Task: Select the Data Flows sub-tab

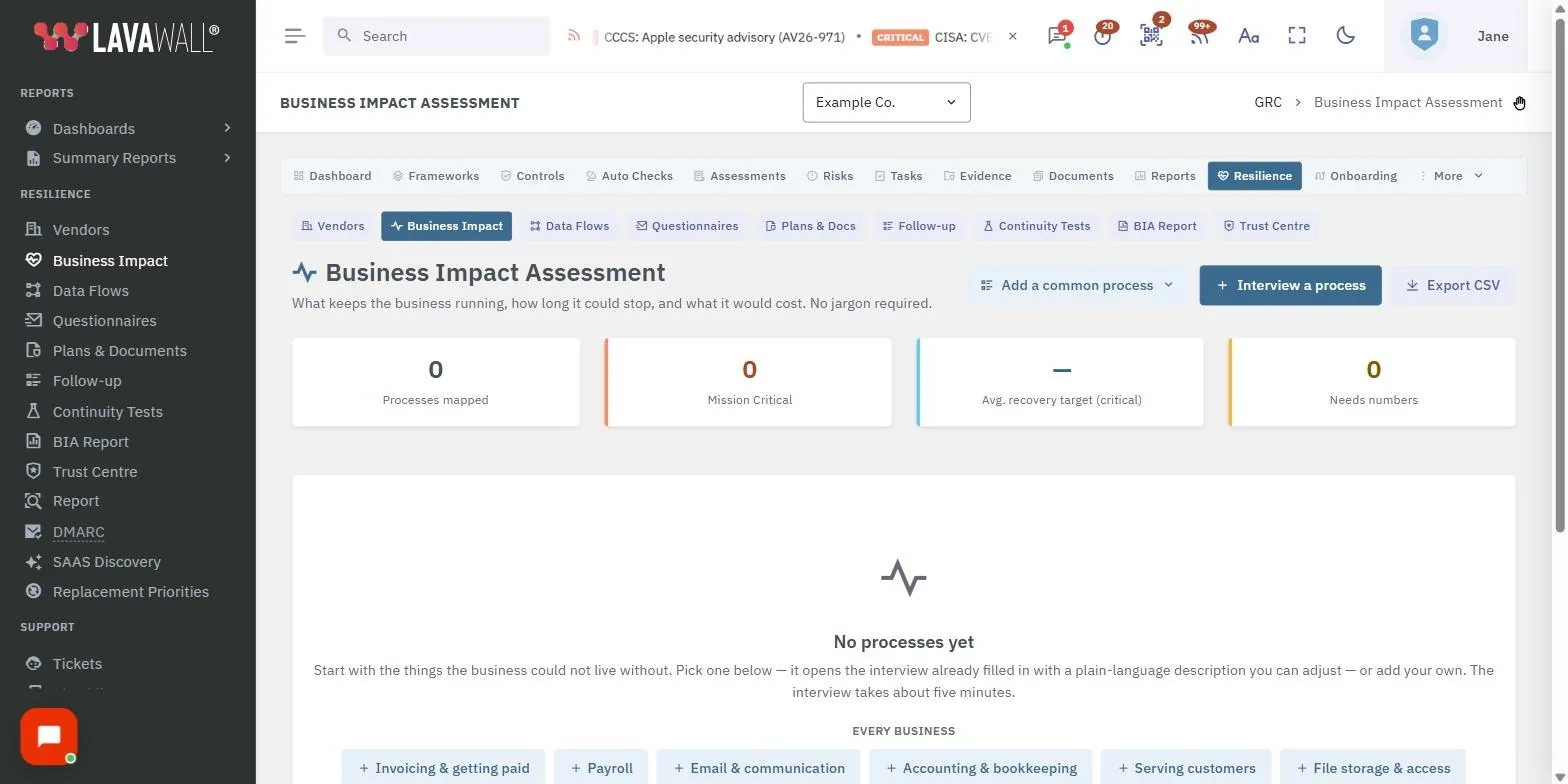Action: tap(569, 226)
